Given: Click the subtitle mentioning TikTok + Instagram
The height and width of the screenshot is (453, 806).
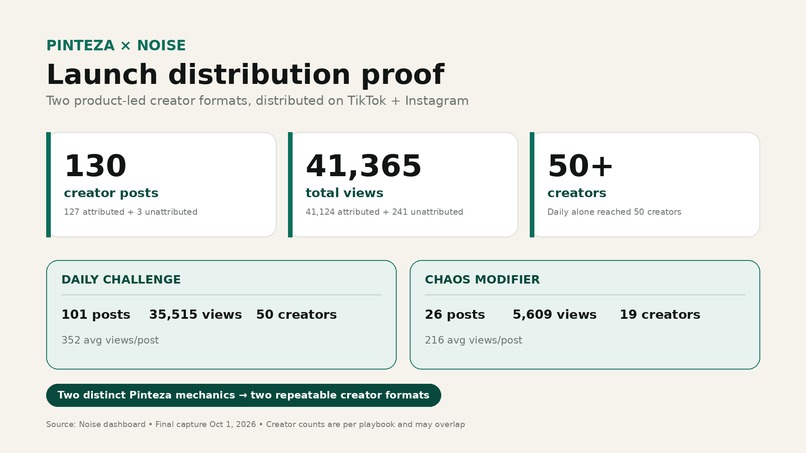Looking at the screenshot, I should coord(257,101).
